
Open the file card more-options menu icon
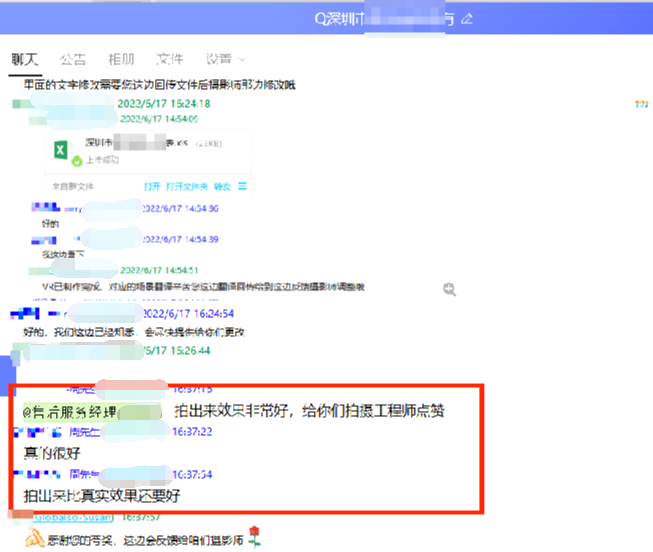242,186
